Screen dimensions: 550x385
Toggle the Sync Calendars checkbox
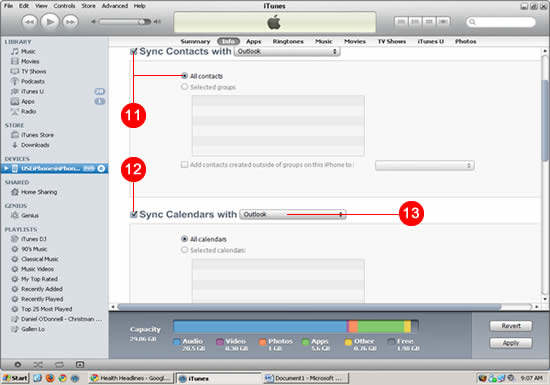tap(133, 214)
